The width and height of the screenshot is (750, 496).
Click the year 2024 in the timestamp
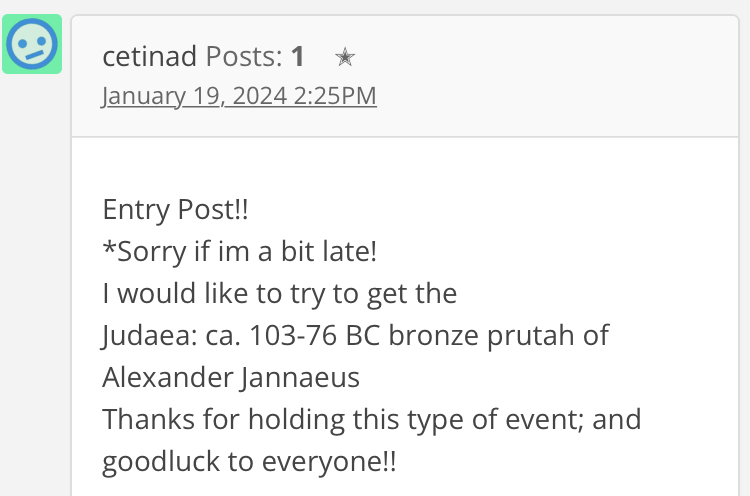pyautogui.click(x=260, y=96)
